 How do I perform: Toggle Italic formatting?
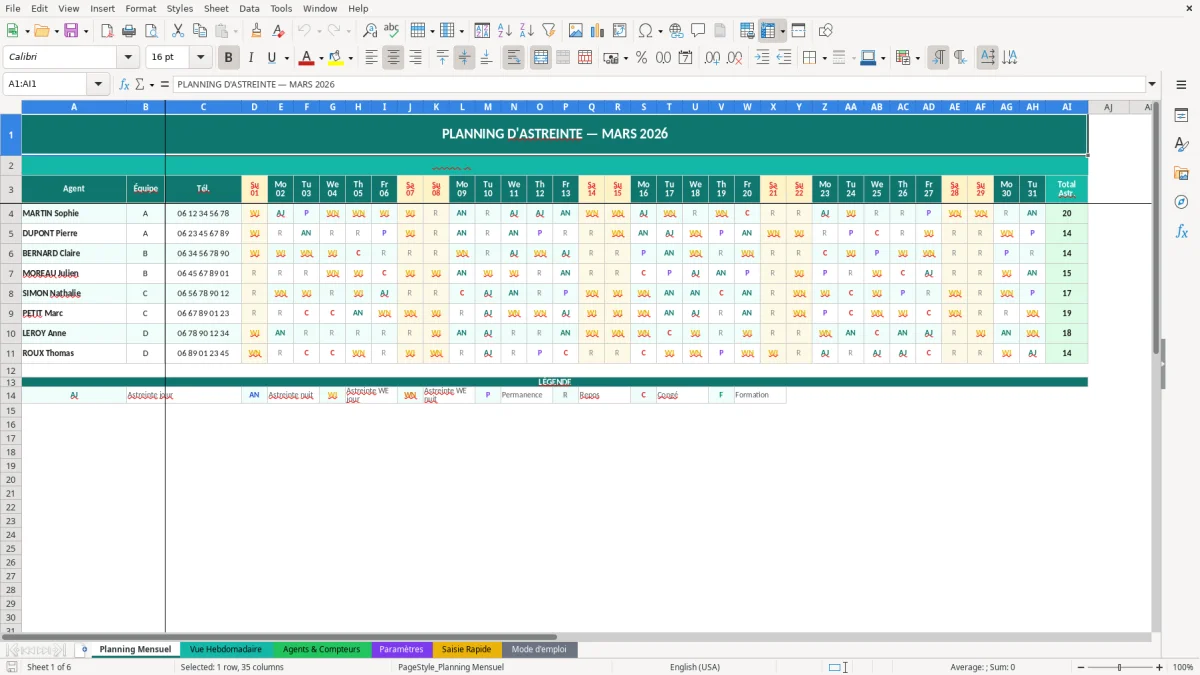click(x=251, y=58)
